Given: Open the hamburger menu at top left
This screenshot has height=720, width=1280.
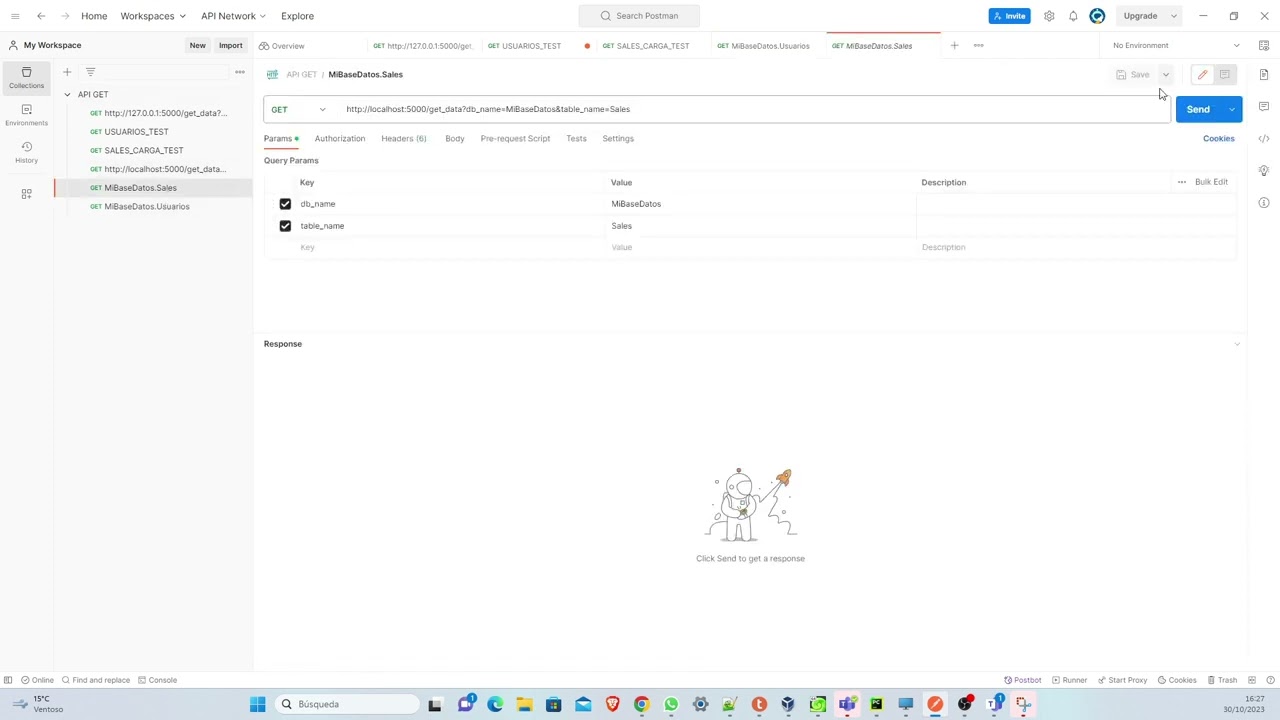Looking at the screenshot, I should (x=15, y=16).
